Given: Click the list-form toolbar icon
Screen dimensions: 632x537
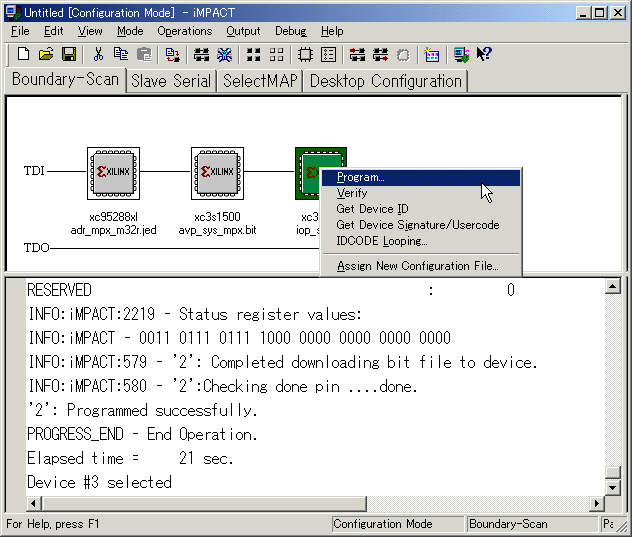Looking at the screenshot, I should [x=328, y=54].
